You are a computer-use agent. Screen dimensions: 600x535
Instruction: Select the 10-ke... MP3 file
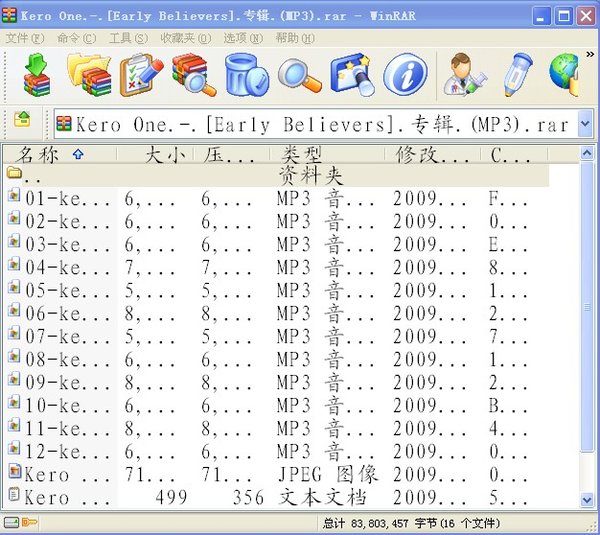(277, 405)
